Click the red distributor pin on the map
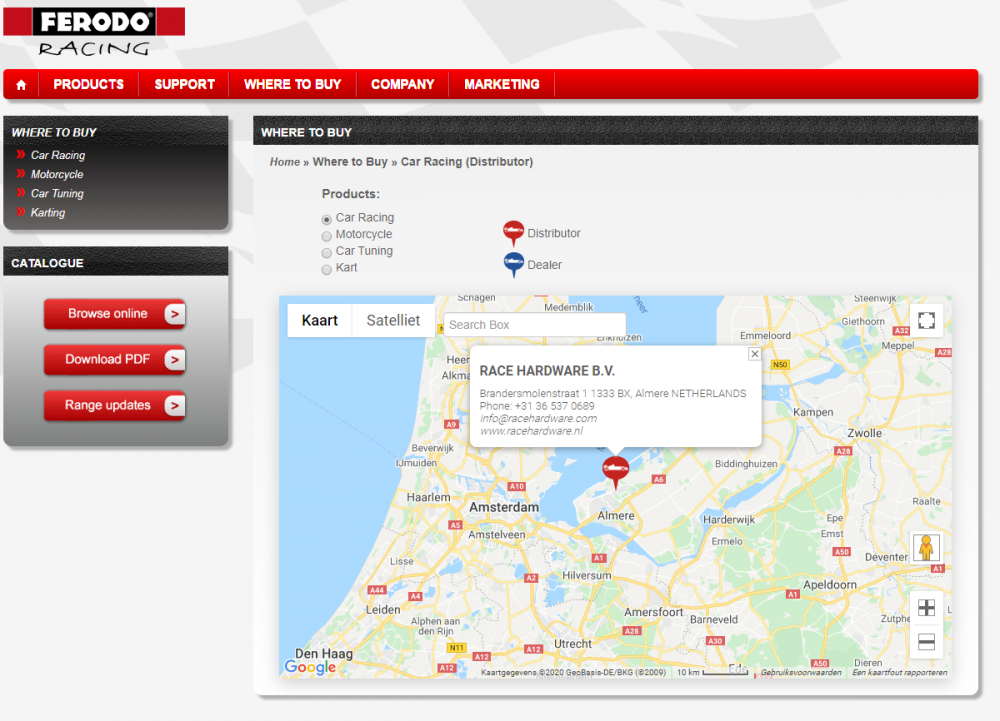 click(615, 472)
